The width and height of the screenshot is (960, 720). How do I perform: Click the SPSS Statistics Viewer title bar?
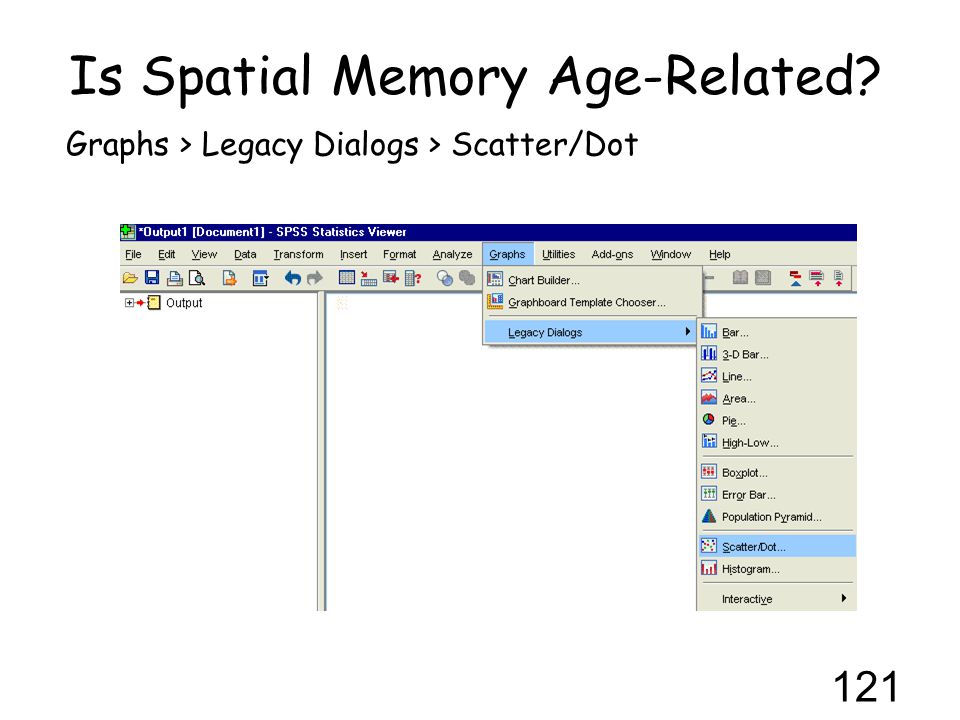pos(488,232)
